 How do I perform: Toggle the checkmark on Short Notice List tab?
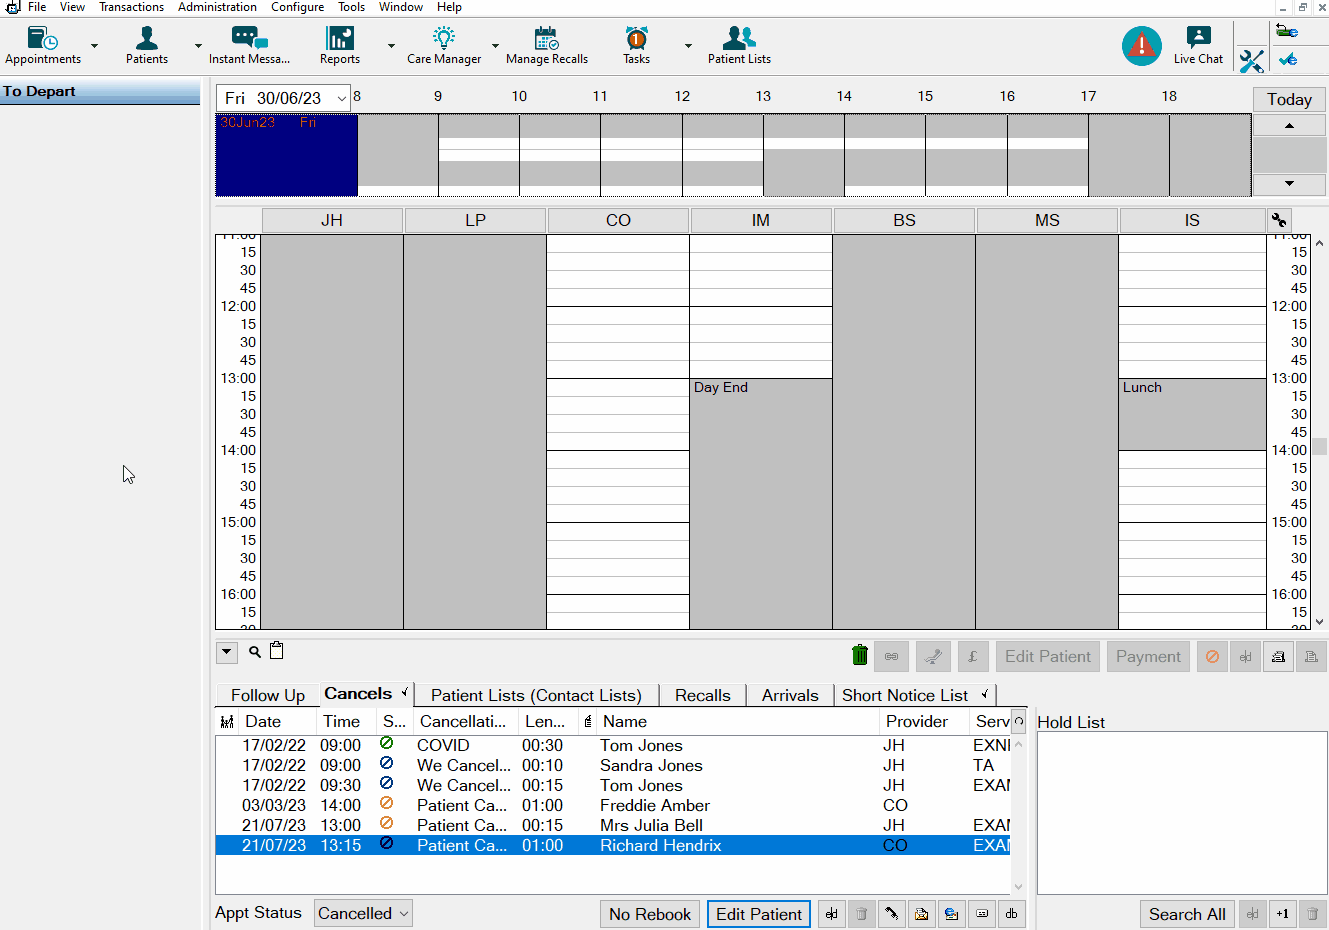pos(984,693)
